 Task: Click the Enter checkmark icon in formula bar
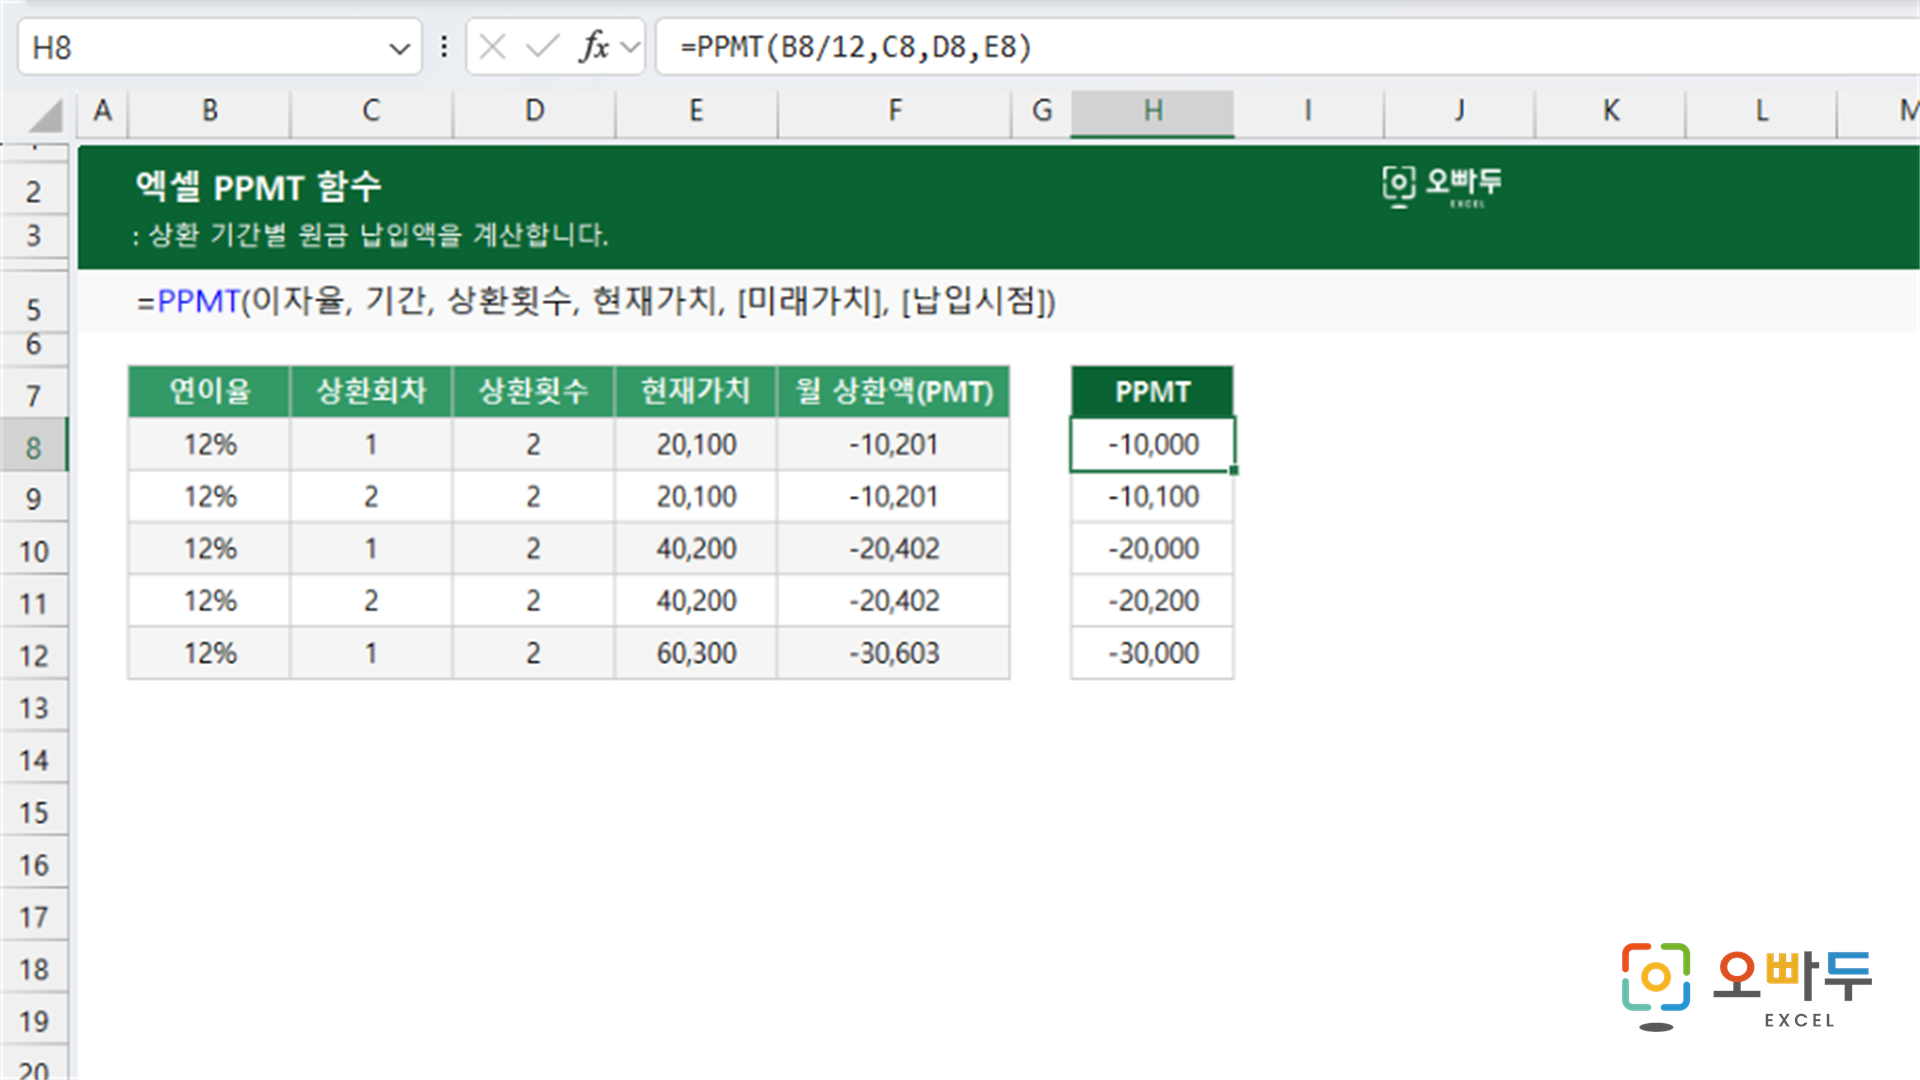[x=542, y=47]
